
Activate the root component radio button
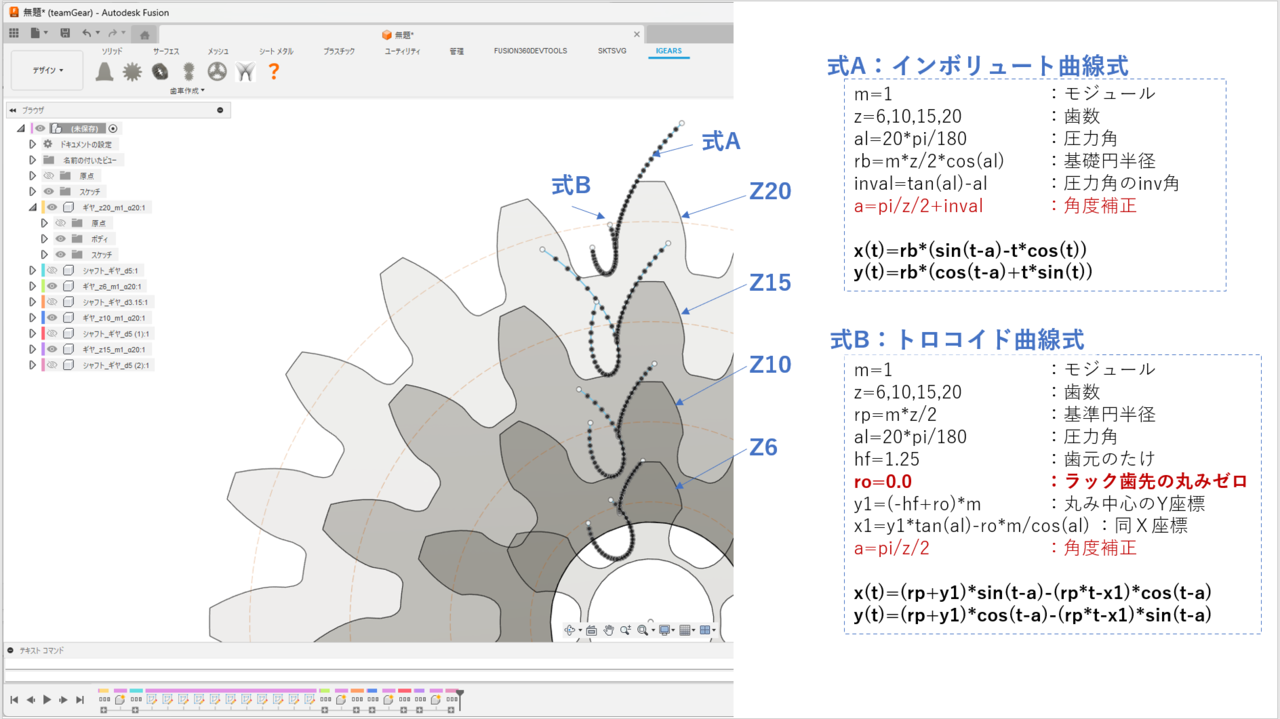click(x=113, y=128)
